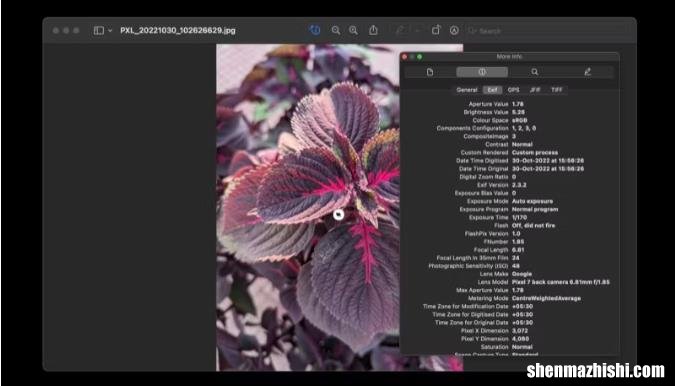
Task: Click the Contrast label
Action: 497,144
